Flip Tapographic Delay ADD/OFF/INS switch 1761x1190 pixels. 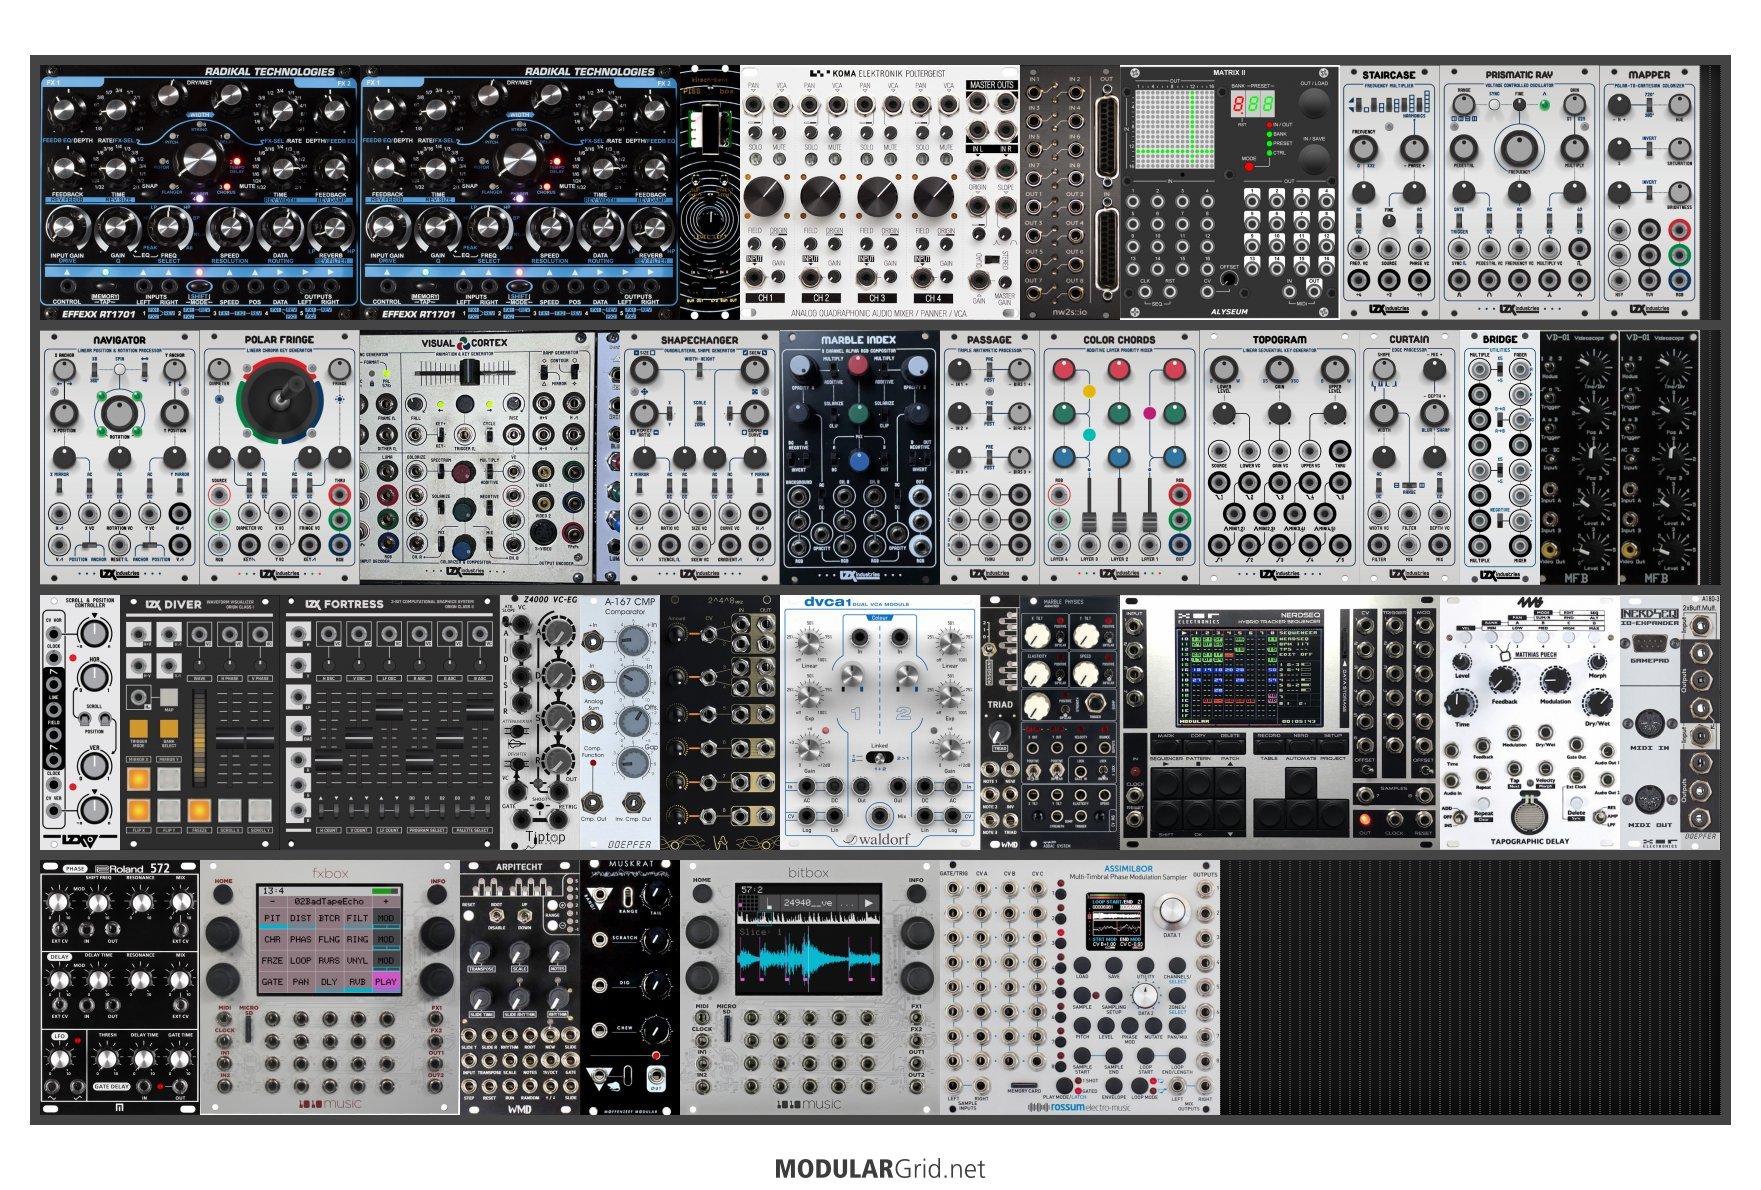[1461, 816]
